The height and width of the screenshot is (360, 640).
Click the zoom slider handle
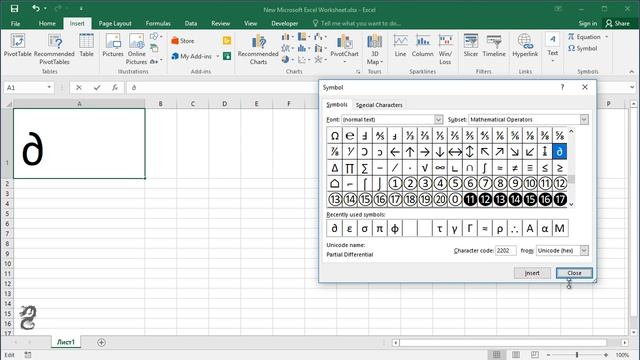point(577,355)
